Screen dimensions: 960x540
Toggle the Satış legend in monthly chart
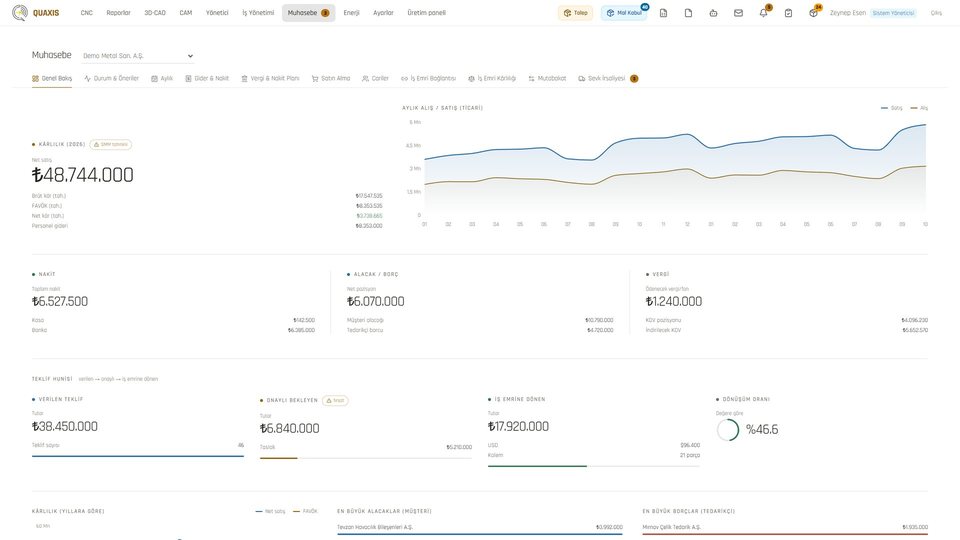891,108
